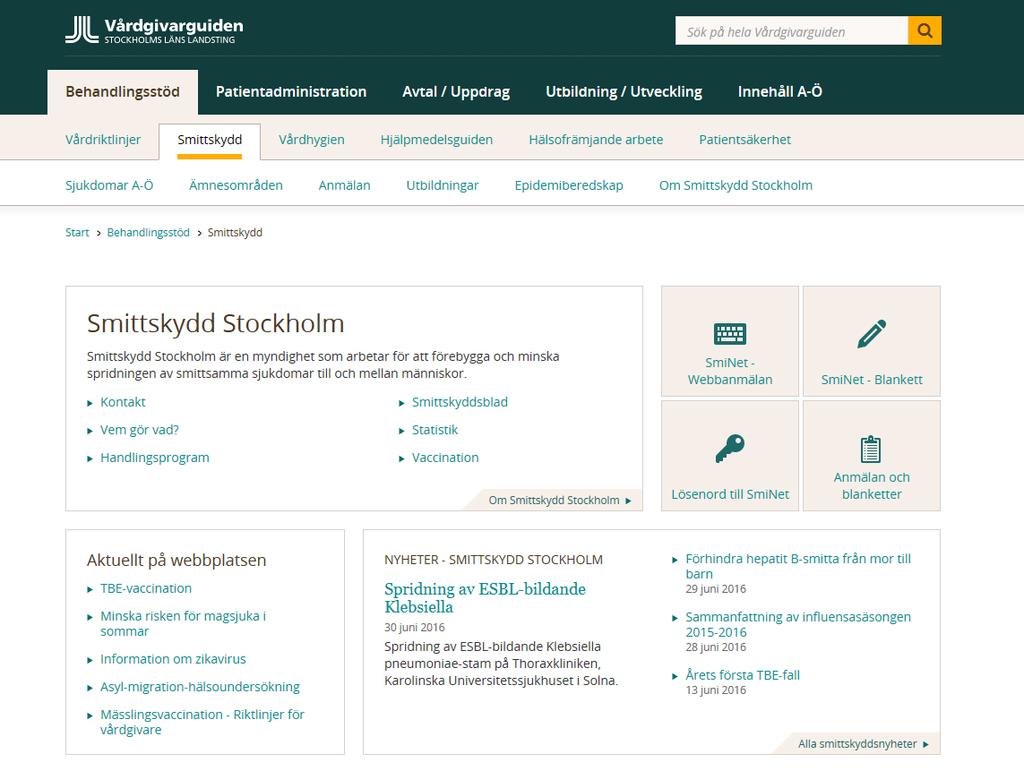Open Information om zikavirus link
The height and width of the screenshot is (771, 1024).
point(173,659)
